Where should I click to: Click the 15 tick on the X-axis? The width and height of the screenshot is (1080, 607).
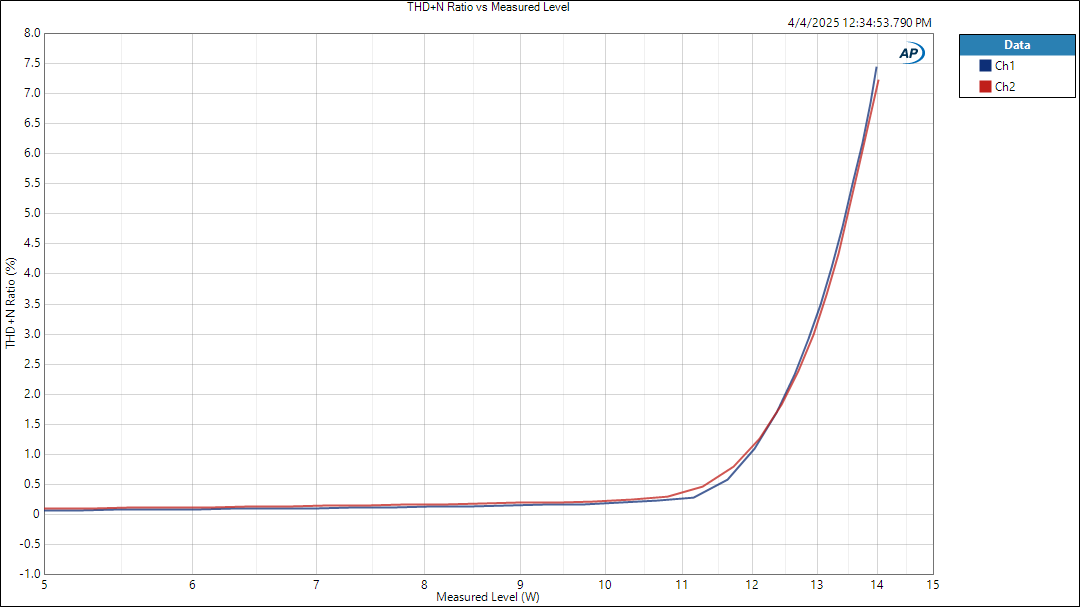(933, 585)
